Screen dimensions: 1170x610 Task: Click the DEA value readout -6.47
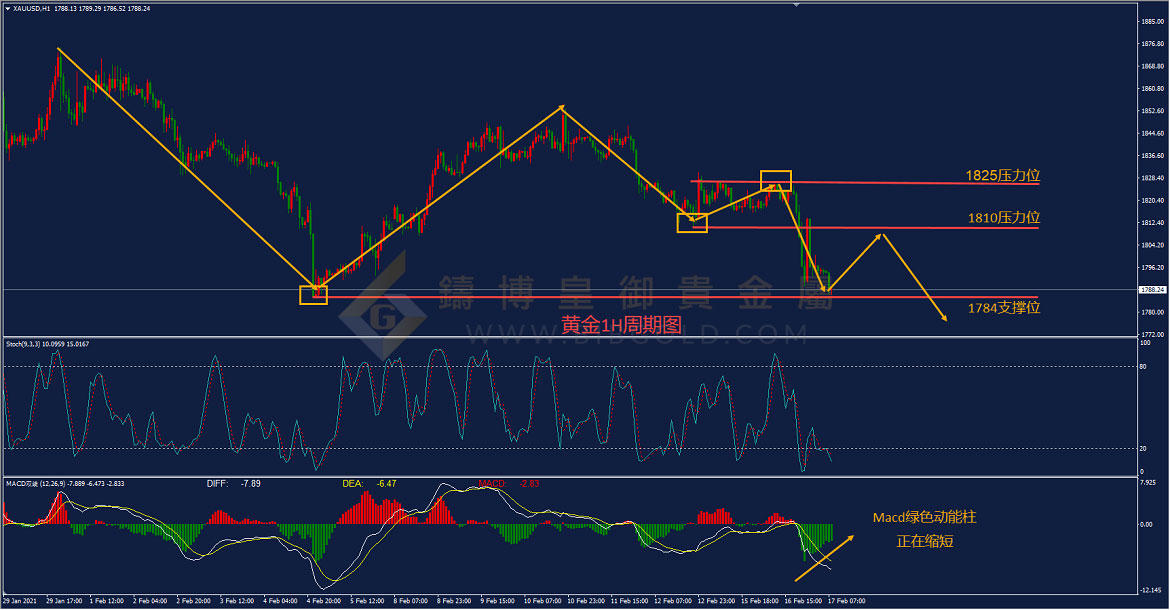click(387, 484)
